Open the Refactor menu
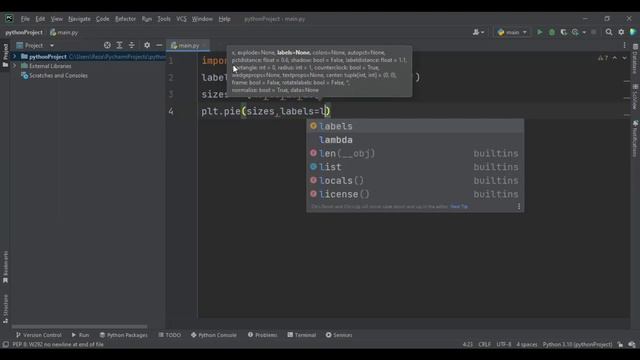This screenshot has height=360, width=640. tap(125, 19)
